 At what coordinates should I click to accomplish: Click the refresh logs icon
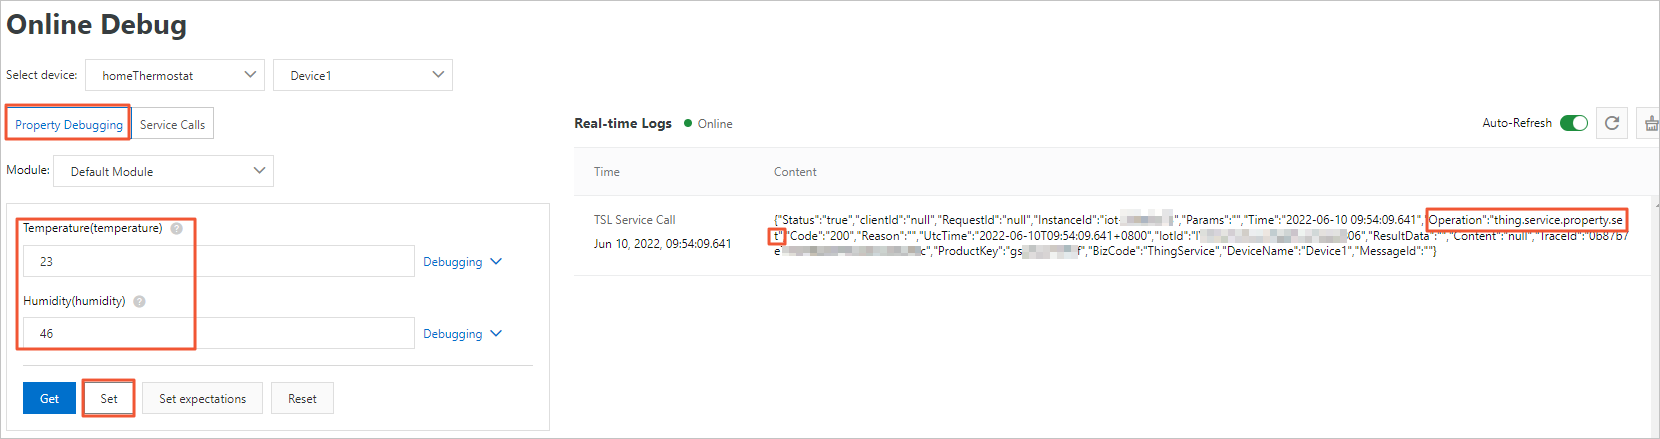coord(1611,123)
